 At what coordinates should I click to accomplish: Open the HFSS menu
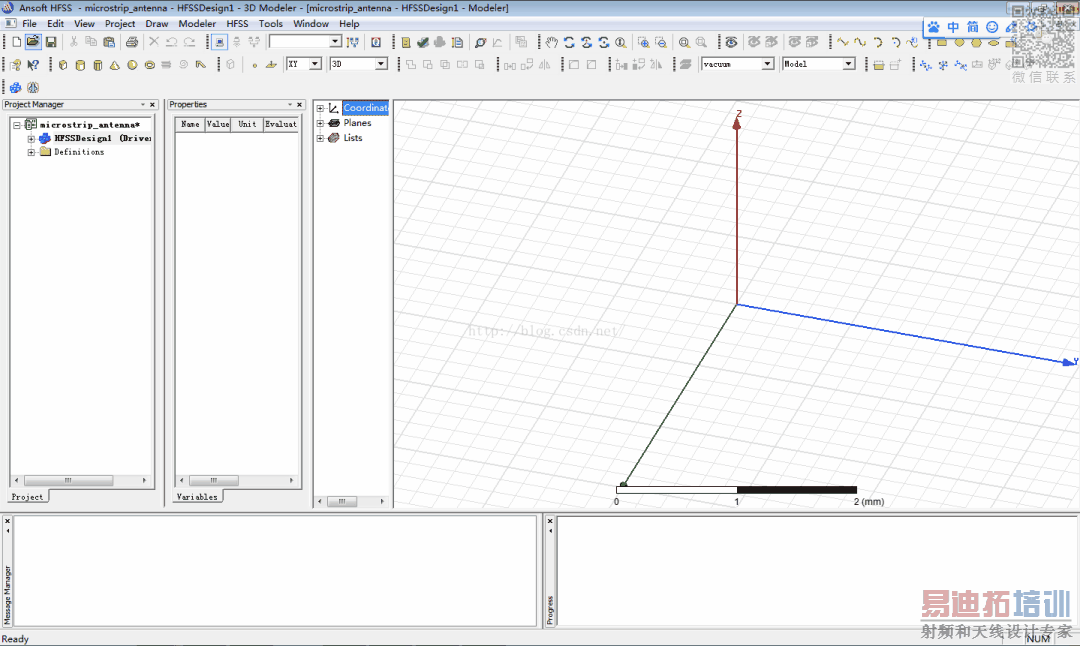click(237, 23)
